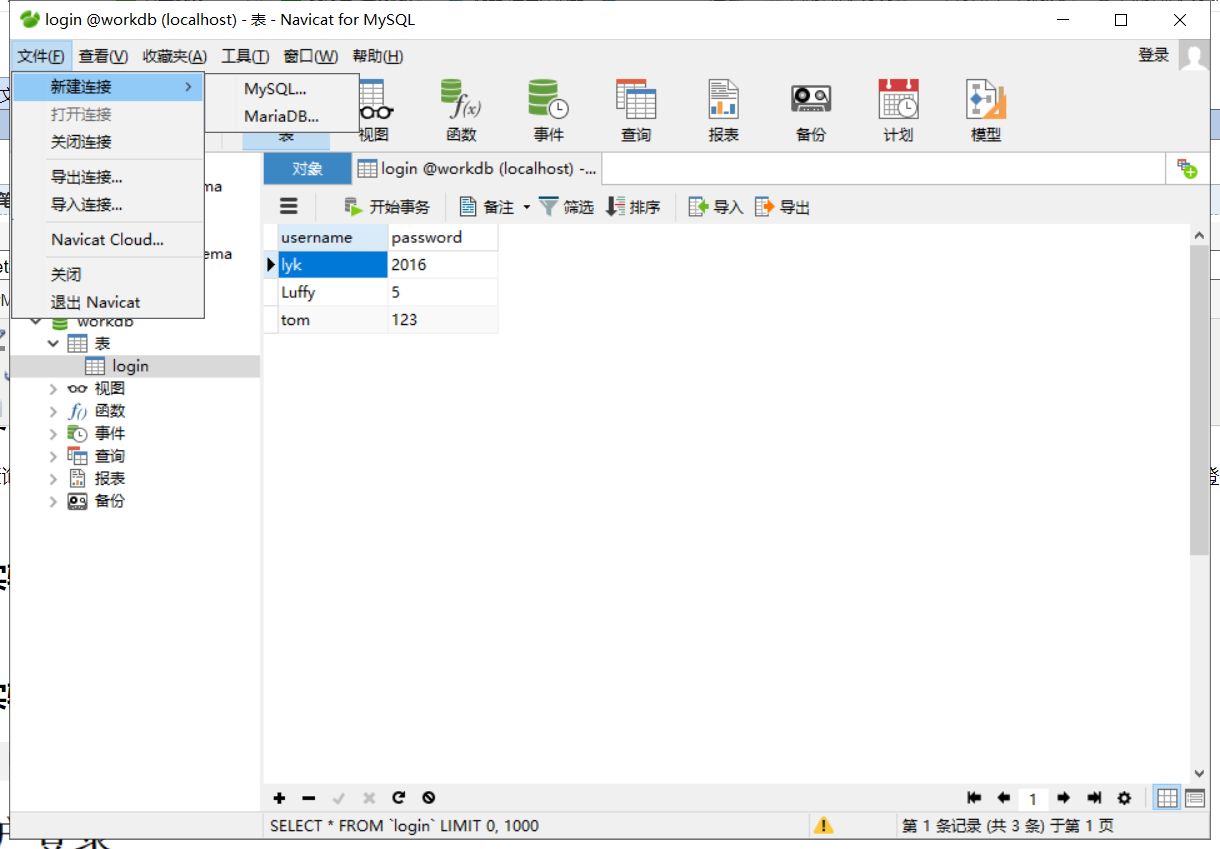The image size is (1220, 849).
Task: Open the 事件 (Event) toolbar icon
Action: tap(548, 110)
